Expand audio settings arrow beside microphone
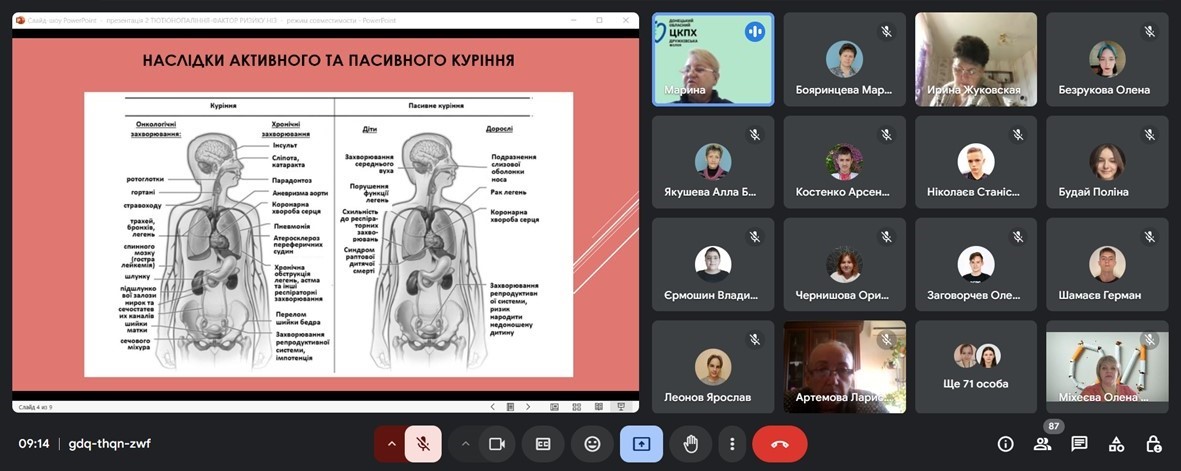Viewport: 1181px width, 471px height. coord(390,444)
